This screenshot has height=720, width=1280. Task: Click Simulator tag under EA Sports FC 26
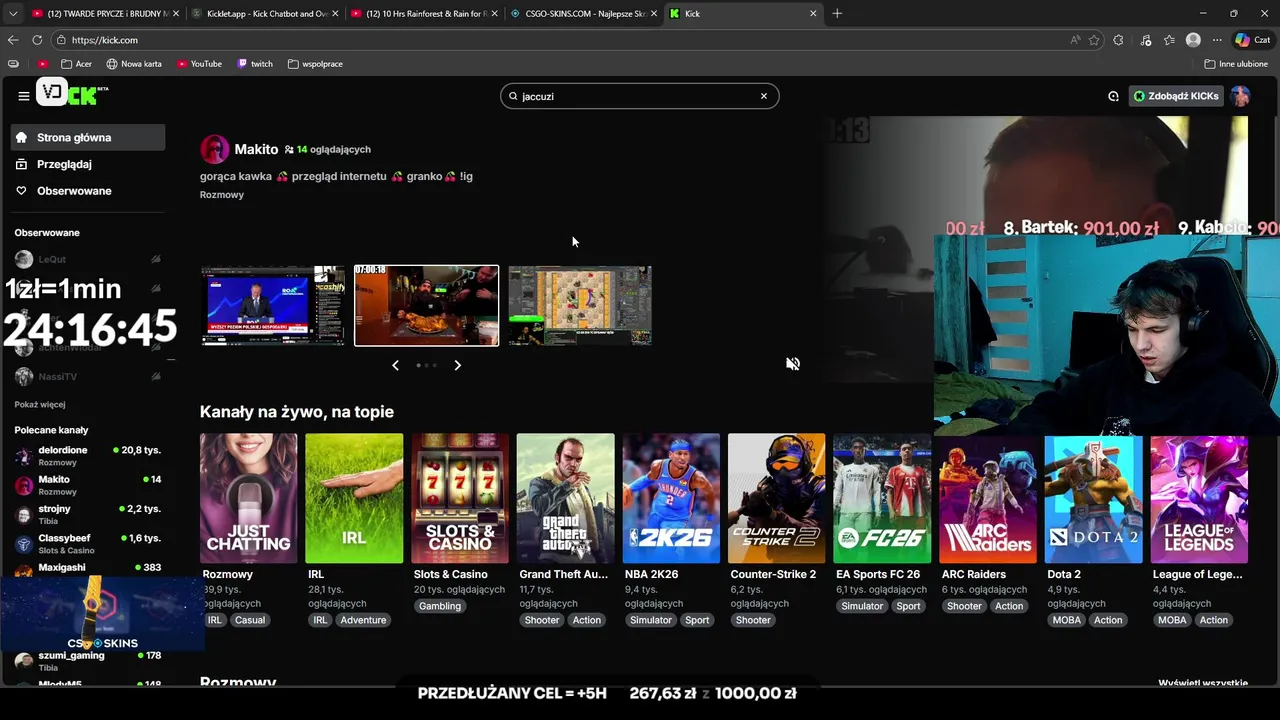click(862, 606)
